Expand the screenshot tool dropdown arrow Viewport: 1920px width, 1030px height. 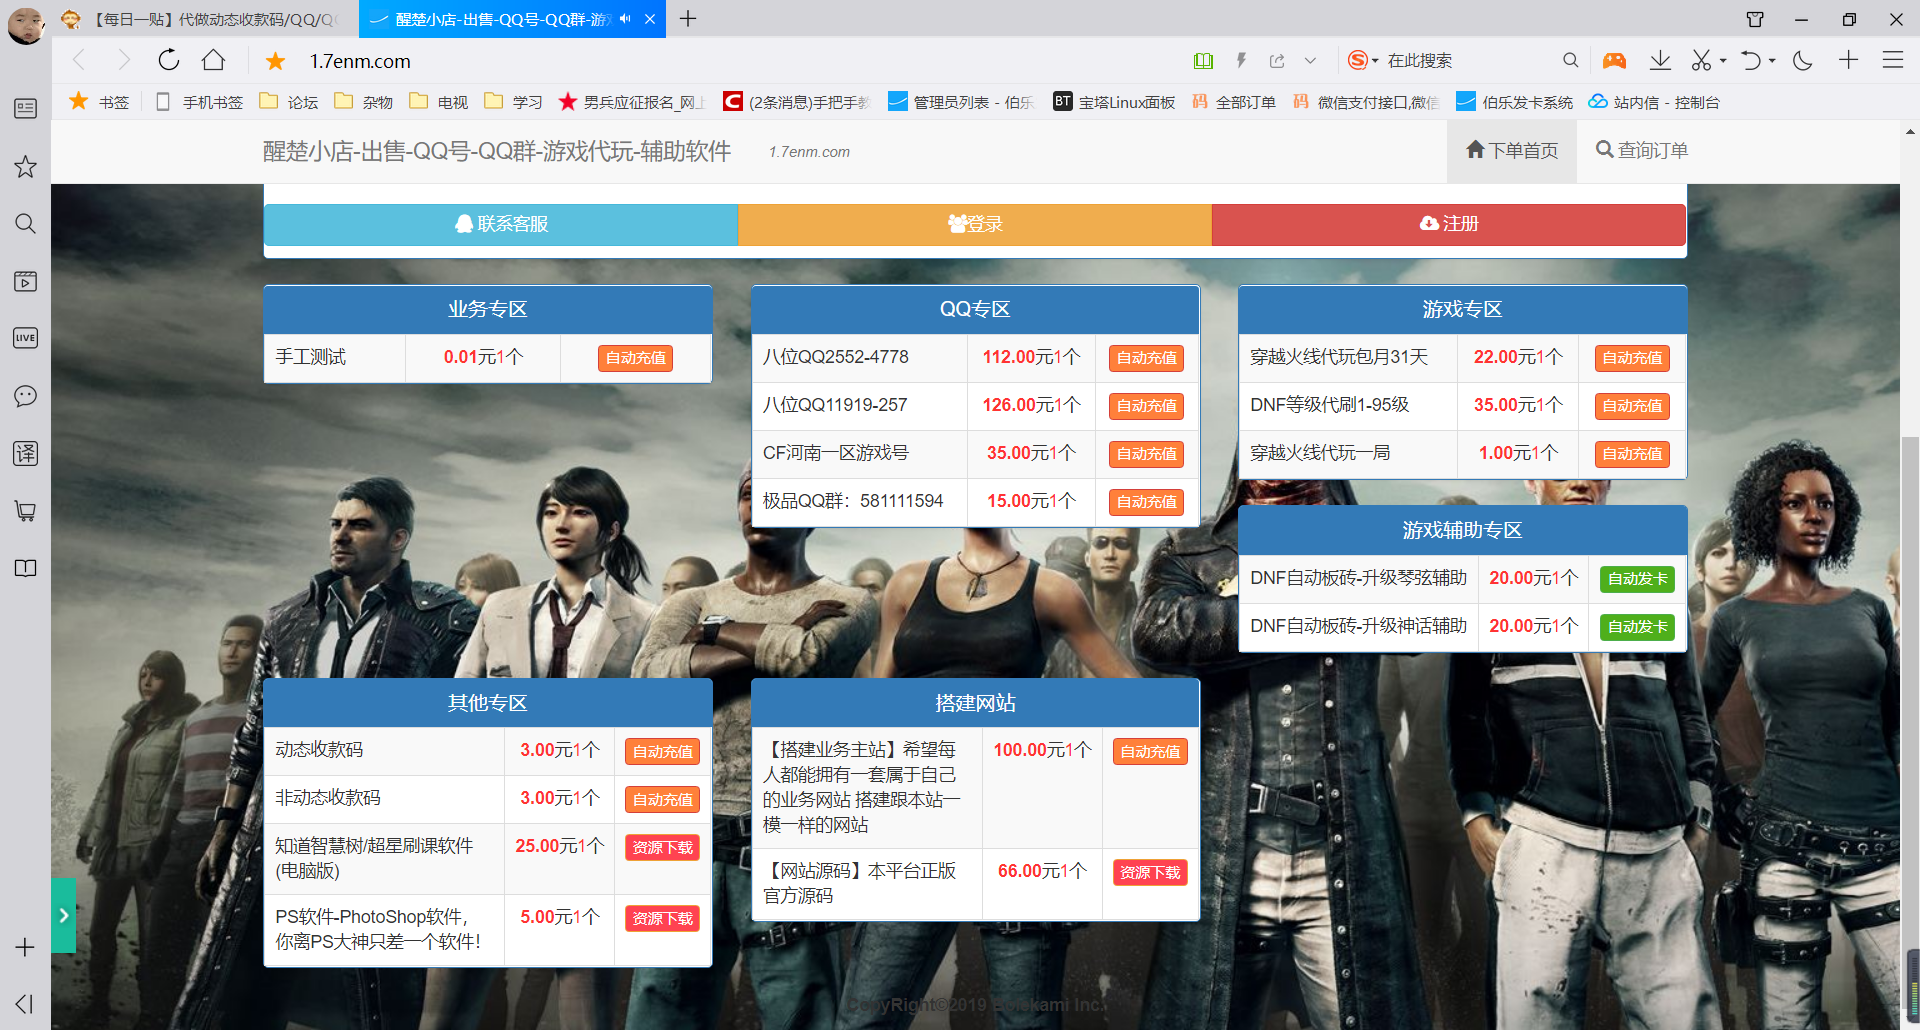coord(1723,61)
